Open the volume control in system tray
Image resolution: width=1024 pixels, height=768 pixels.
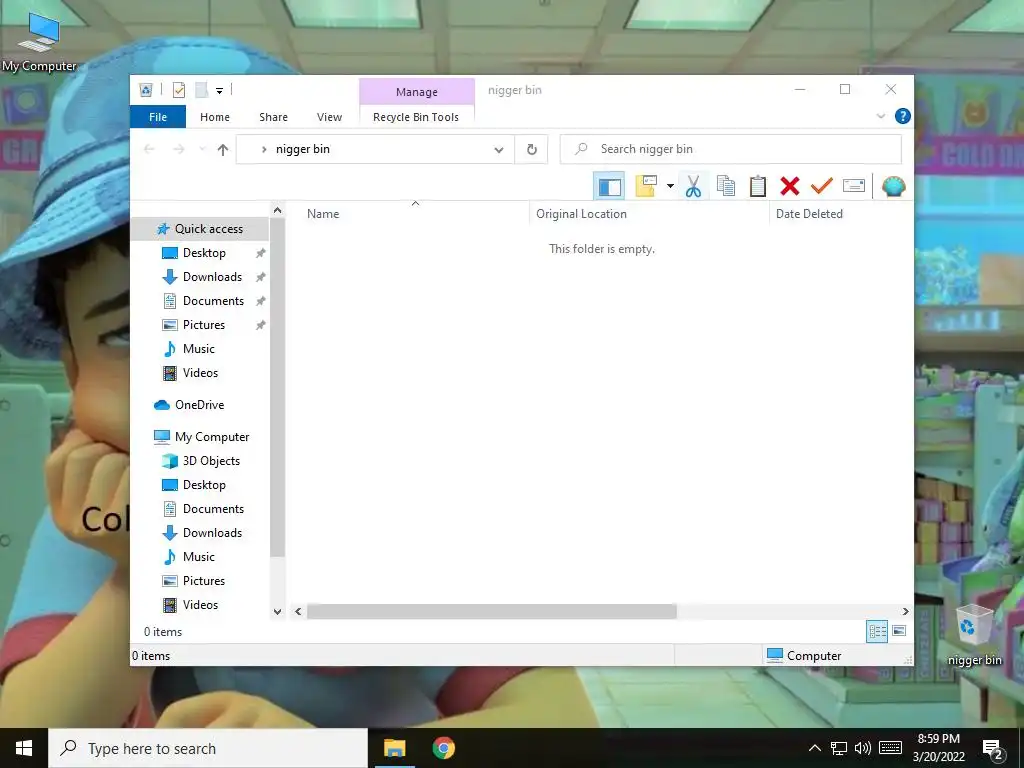pos(863,748)
